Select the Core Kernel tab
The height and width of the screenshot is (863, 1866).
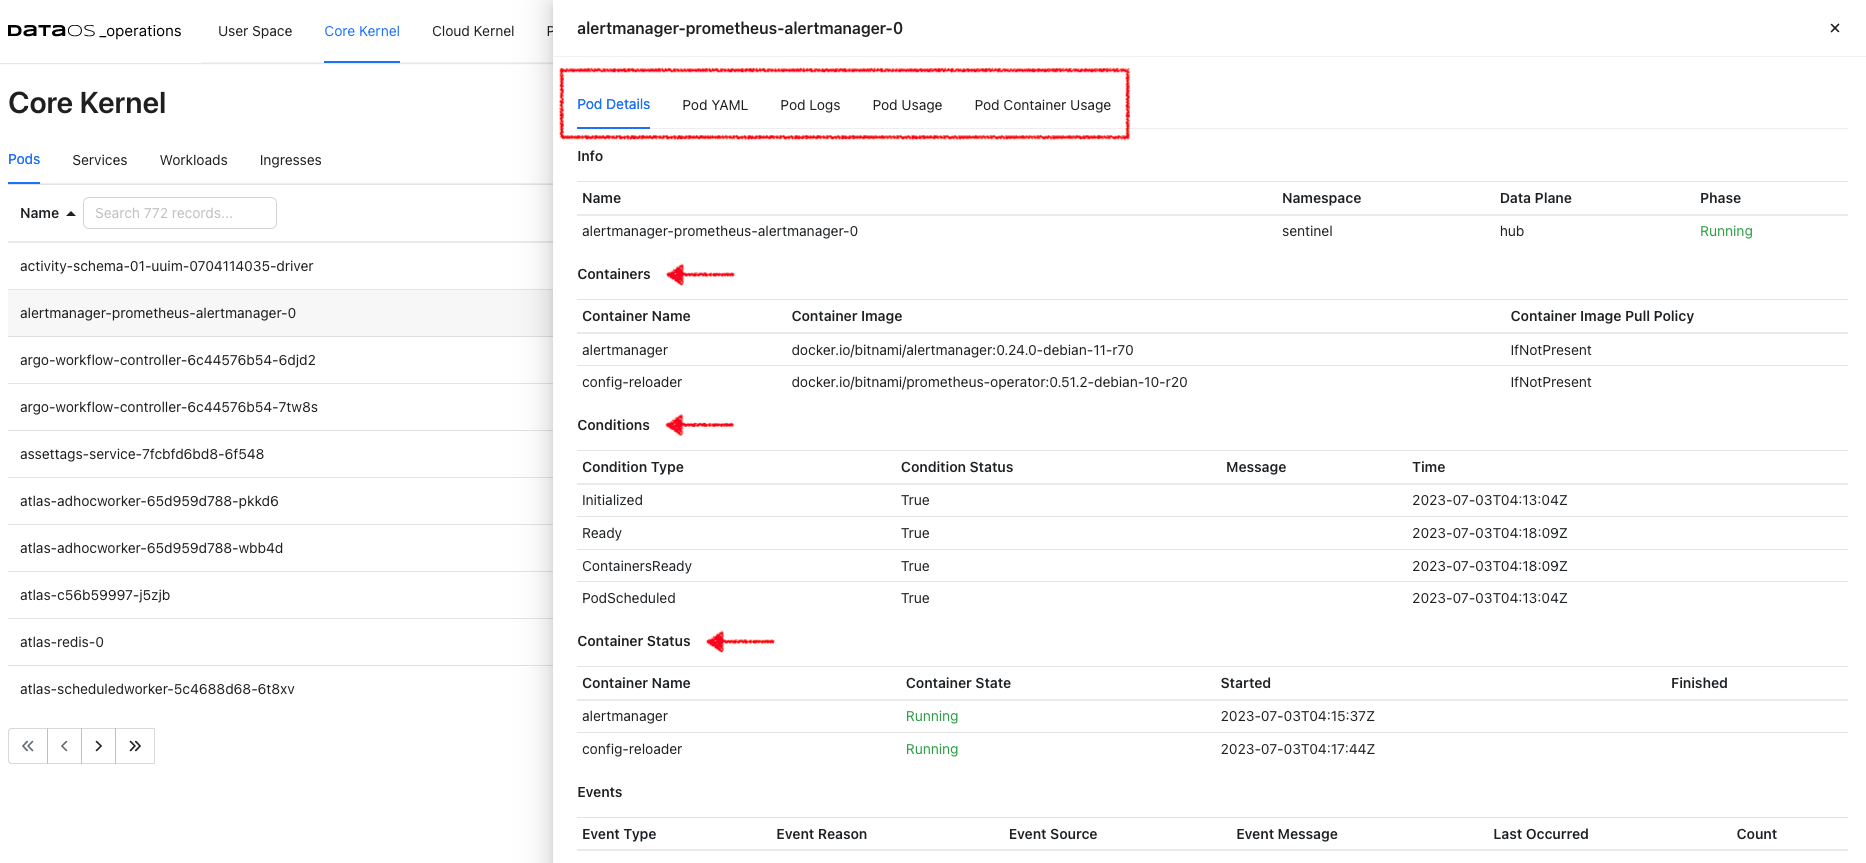362,31
